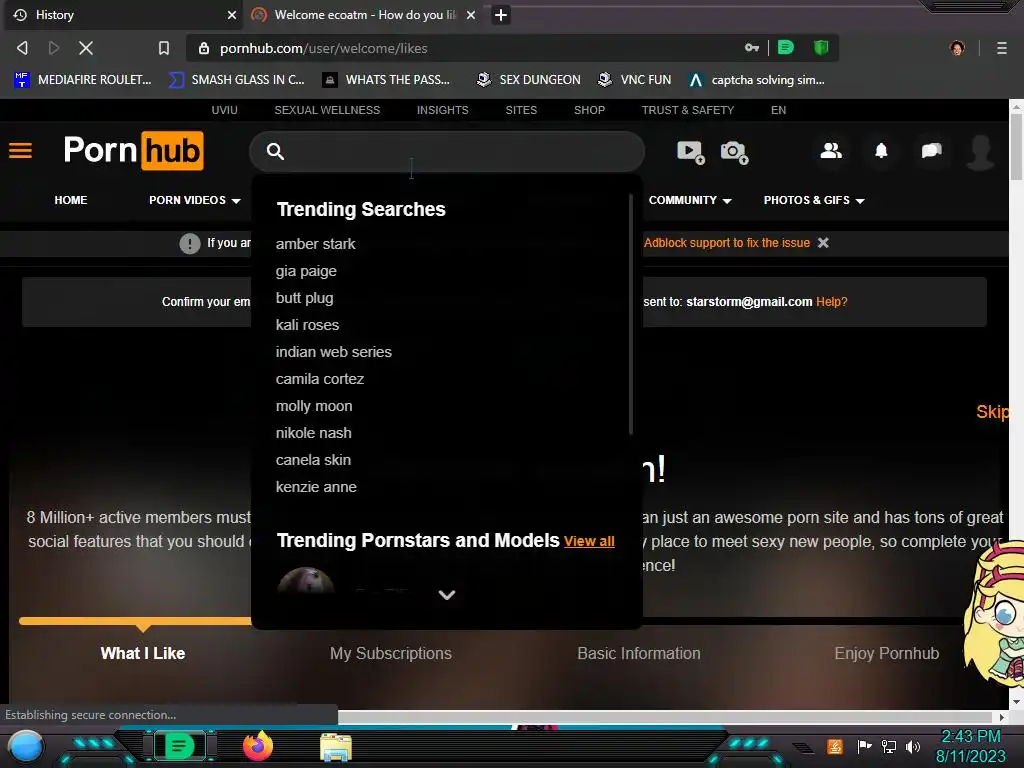Image resolution: width=1024 pixels, height=768 pixels.
Task: Select 'gia paige' trending search
Action: [x=306, y=271]
